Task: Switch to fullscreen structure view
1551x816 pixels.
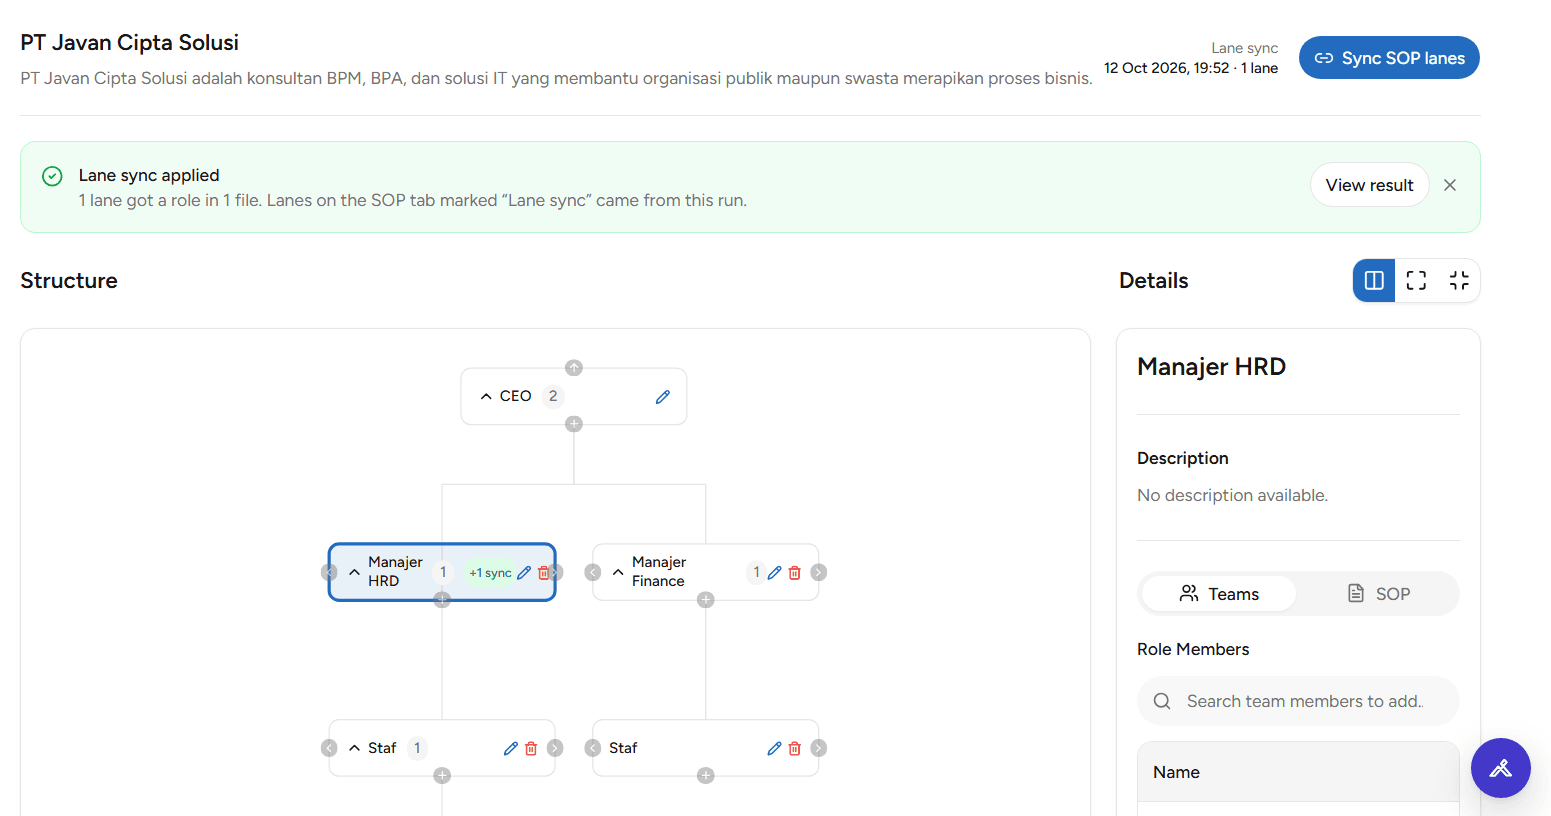Action: [x=1416, y=280]
